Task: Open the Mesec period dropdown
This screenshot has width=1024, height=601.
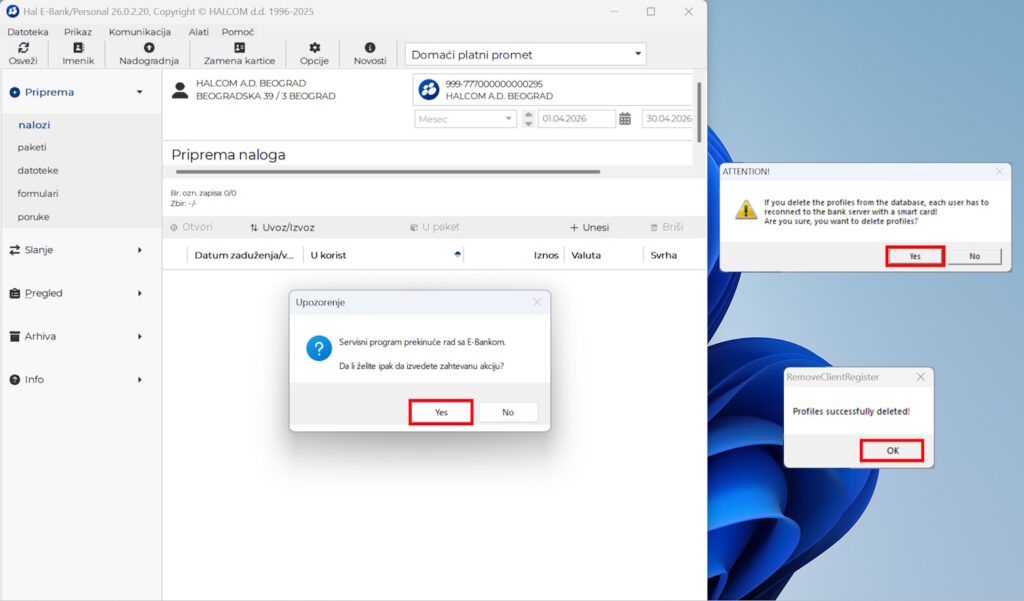Action: 465,118
